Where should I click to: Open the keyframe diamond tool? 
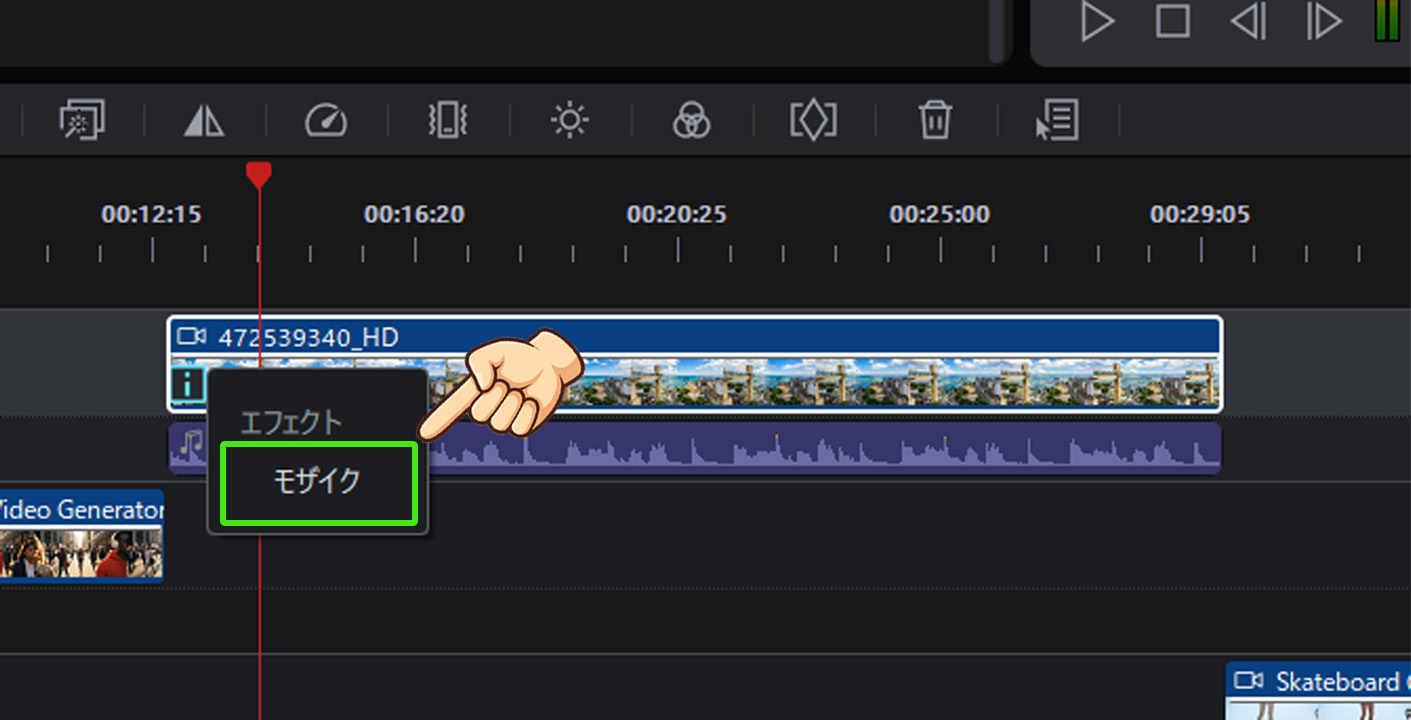tap(813, 121)
